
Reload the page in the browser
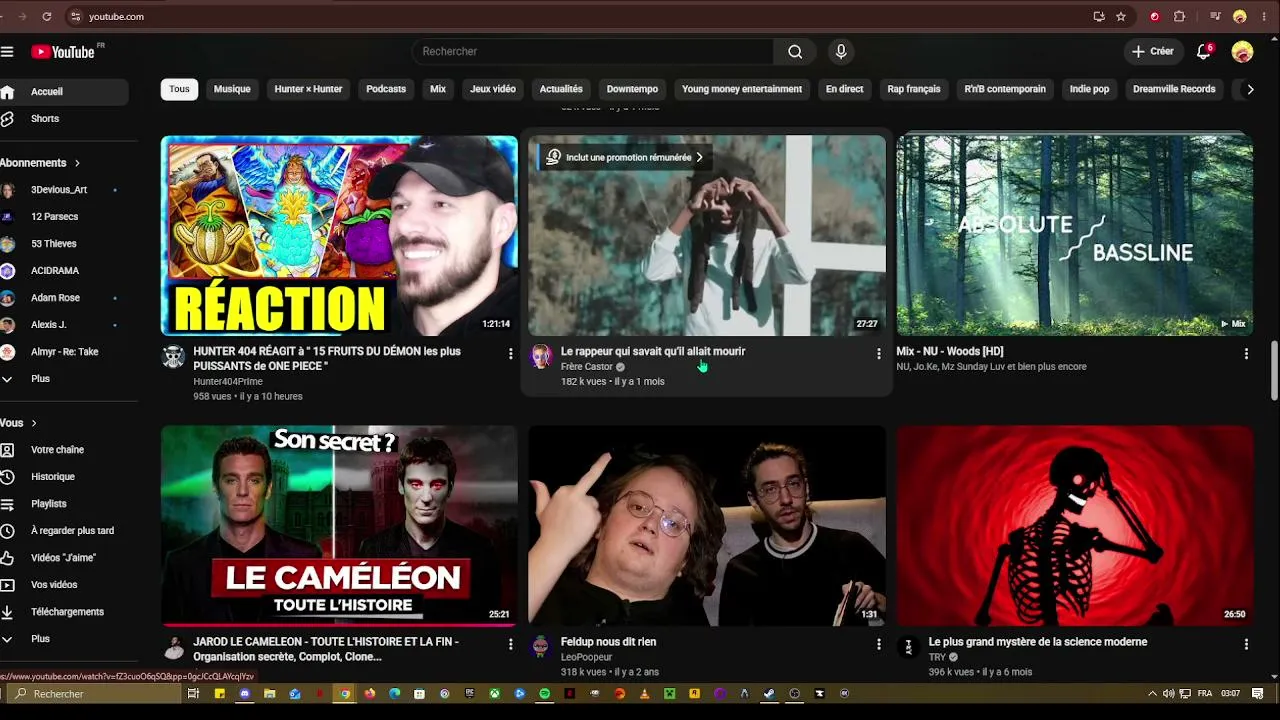click(47, 17)
